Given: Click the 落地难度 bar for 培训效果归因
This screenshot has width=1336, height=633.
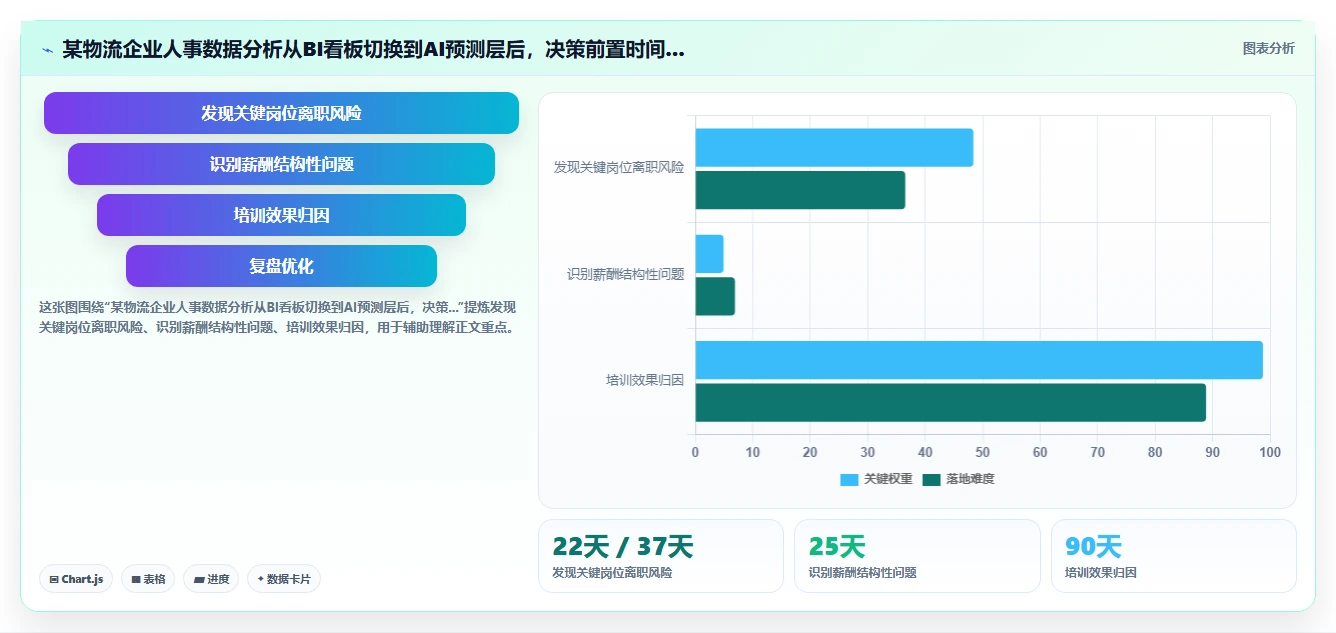Looking at the screenshot, I should point(951,402).
